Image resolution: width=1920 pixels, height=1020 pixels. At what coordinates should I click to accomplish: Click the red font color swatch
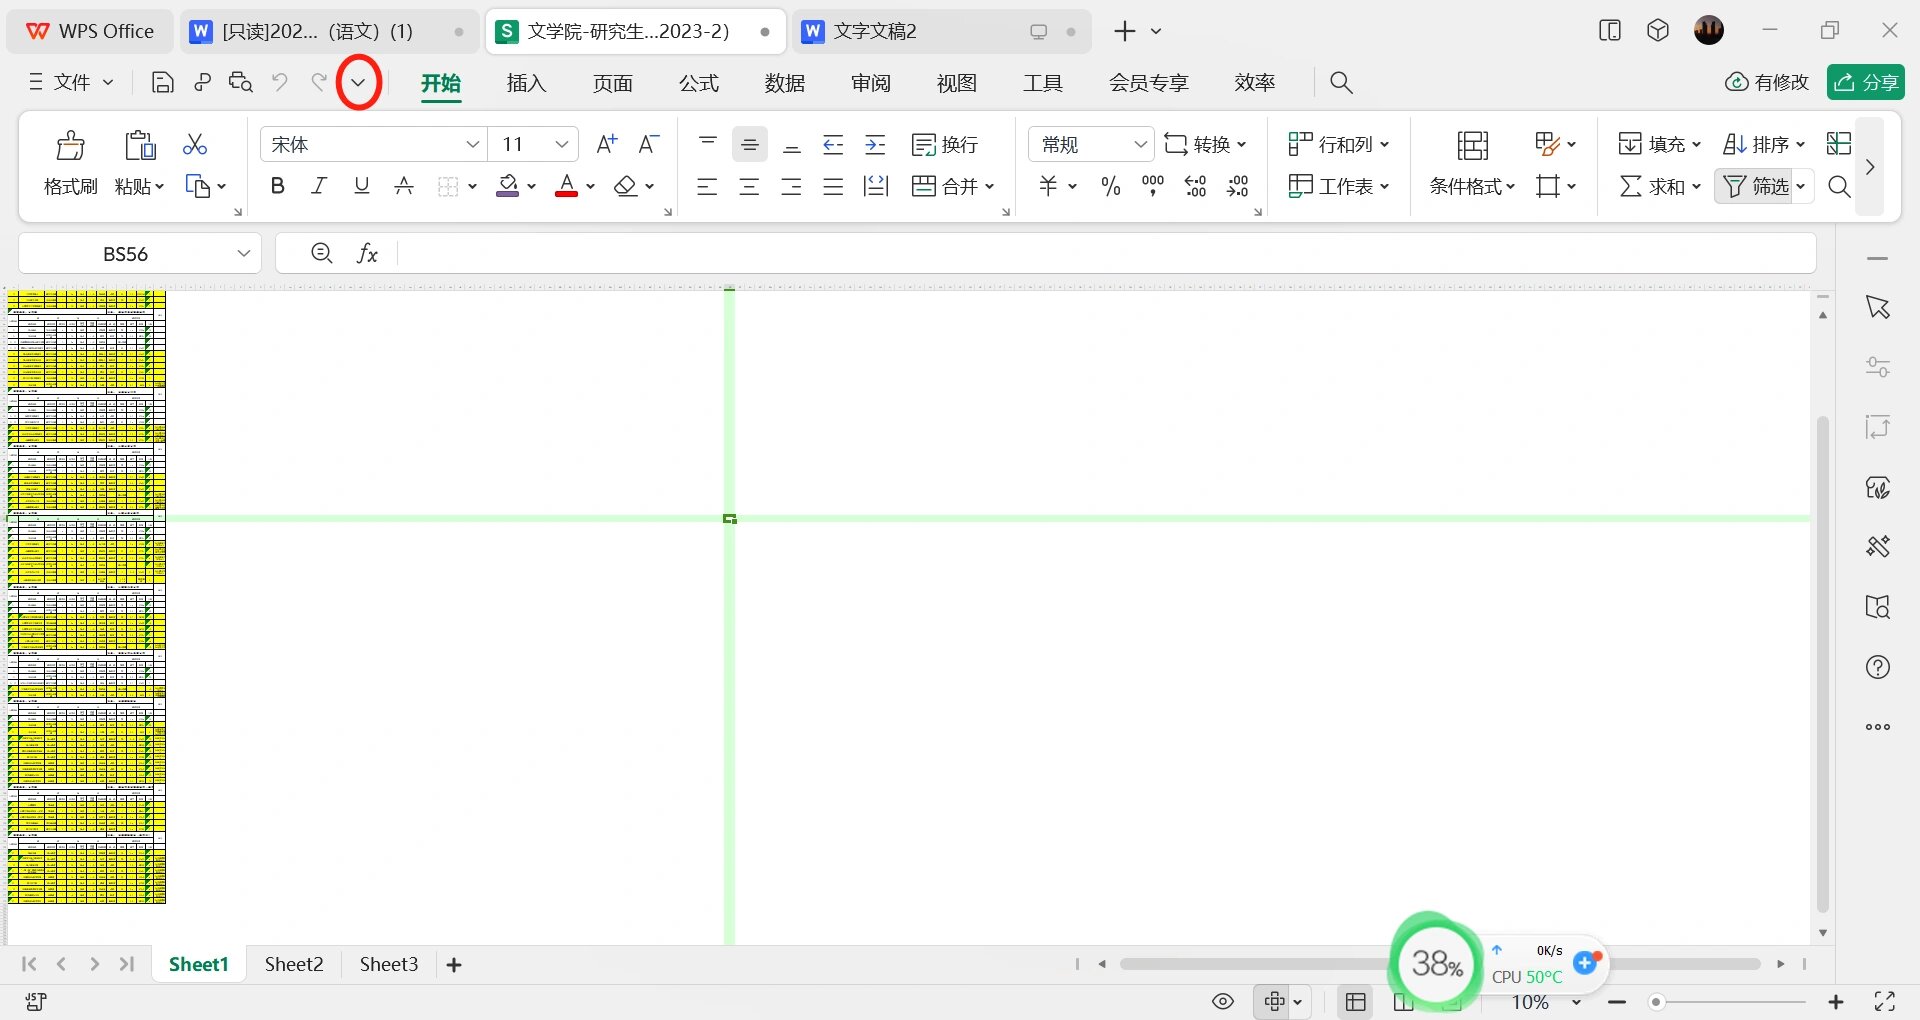pyautogui.click(x=567, y=186)
